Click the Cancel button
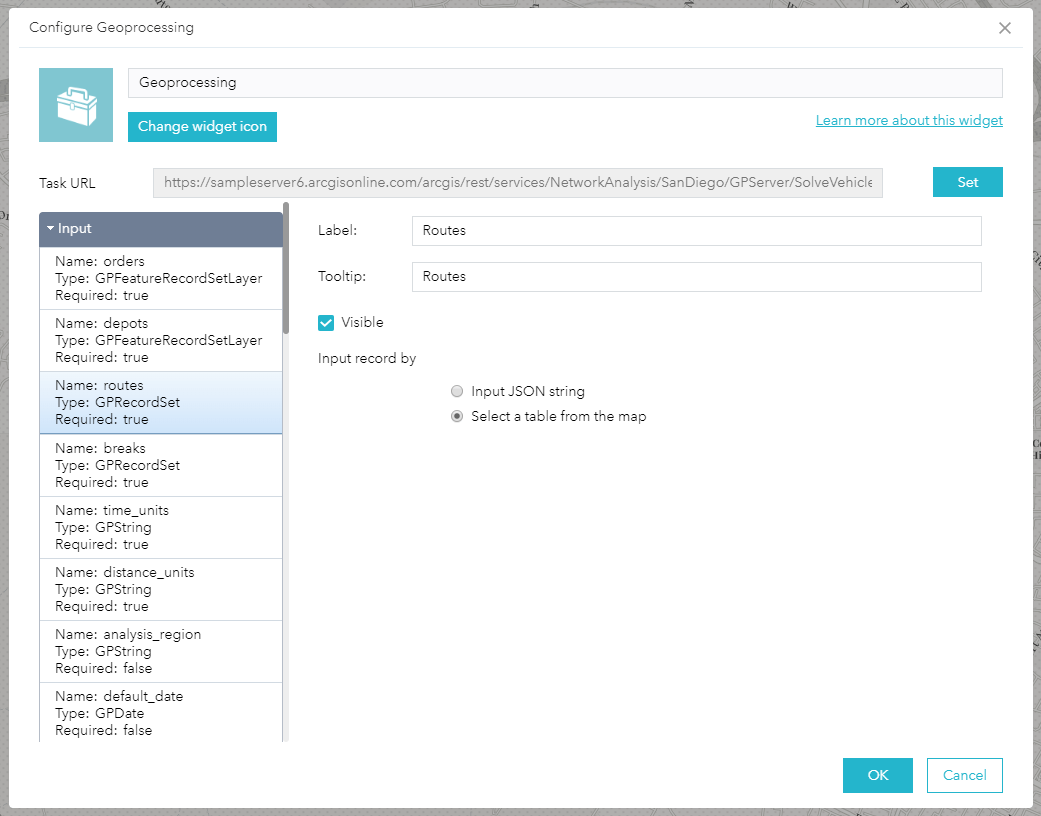The image size is (1041, 816). [965, 775]
